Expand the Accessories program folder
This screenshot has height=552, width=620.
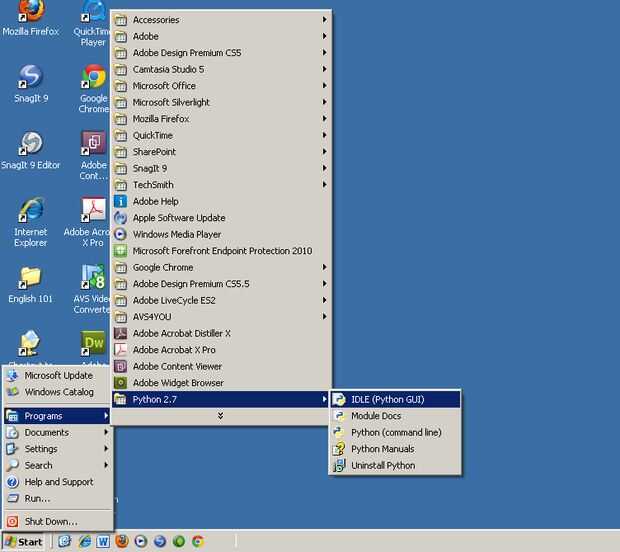click(x=221, y=20)
